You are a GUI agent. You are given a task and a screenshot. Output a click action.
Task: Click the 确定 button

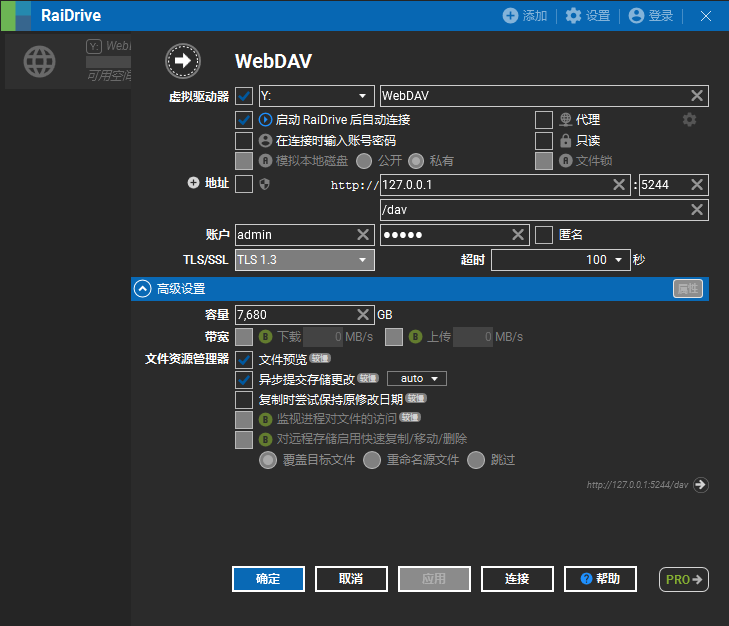268,579
